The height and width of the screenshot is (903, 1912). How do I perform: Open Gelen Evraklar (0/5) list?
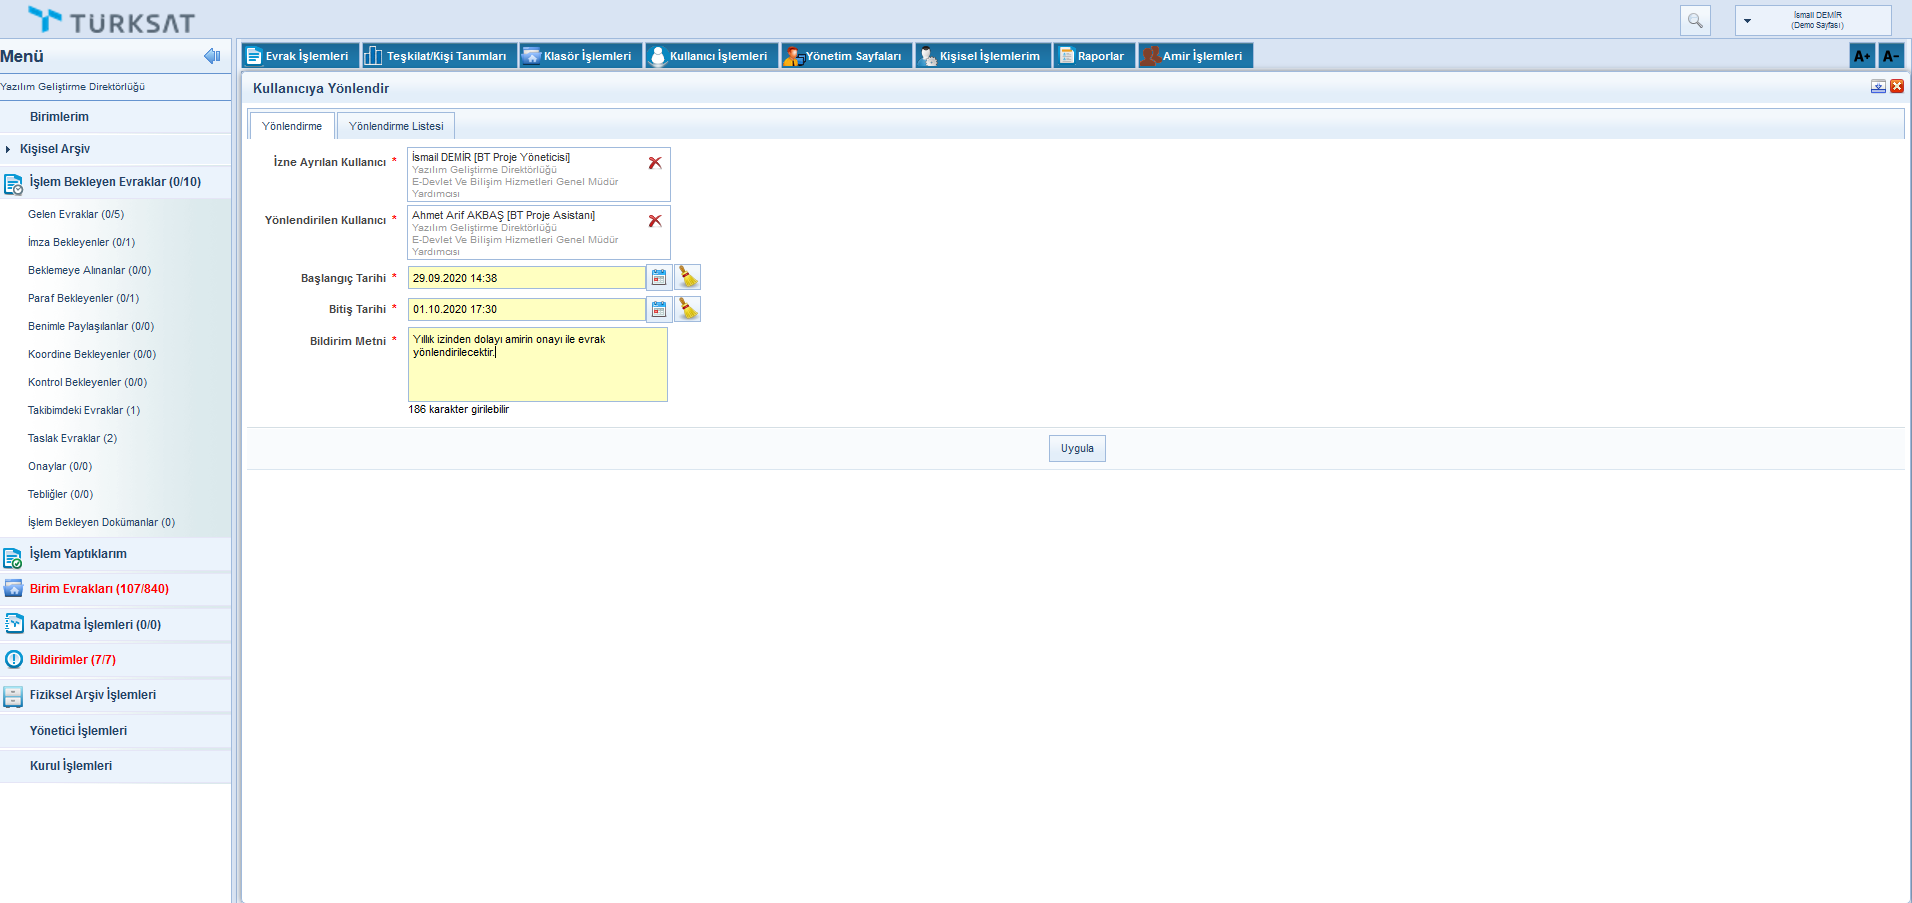pos(76,214)
